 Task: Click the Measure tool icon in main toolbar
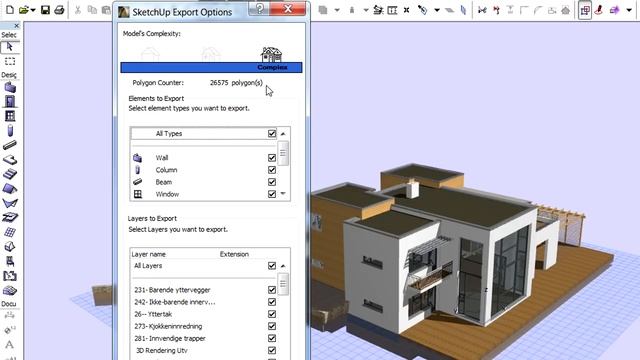tap(422, 10)
